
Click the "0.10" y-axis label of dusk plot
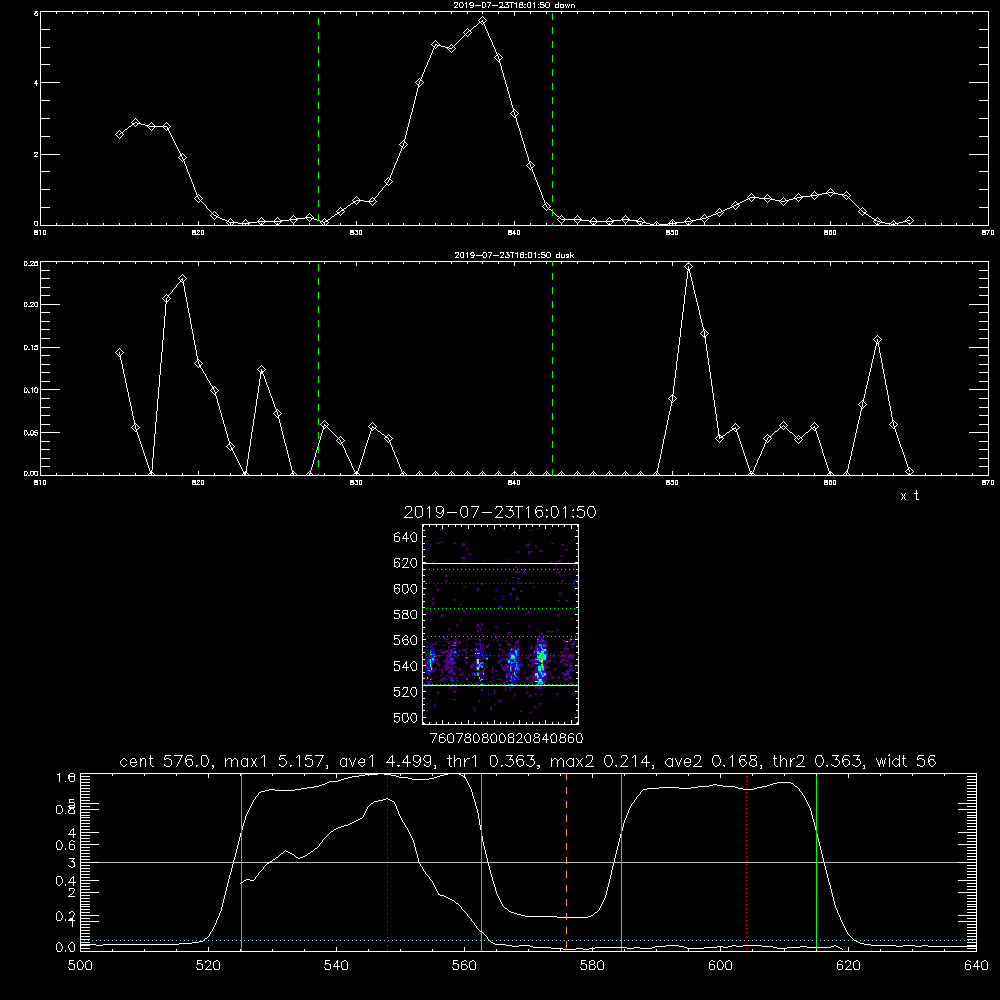tap(31, 390)
